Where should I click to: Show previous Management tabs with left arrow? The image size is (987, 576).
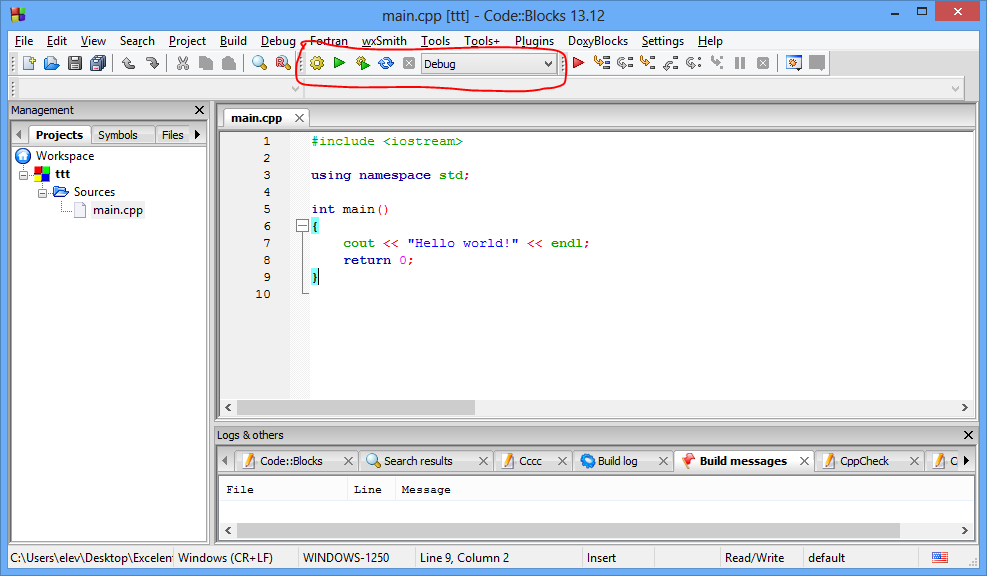click(19, 134)
